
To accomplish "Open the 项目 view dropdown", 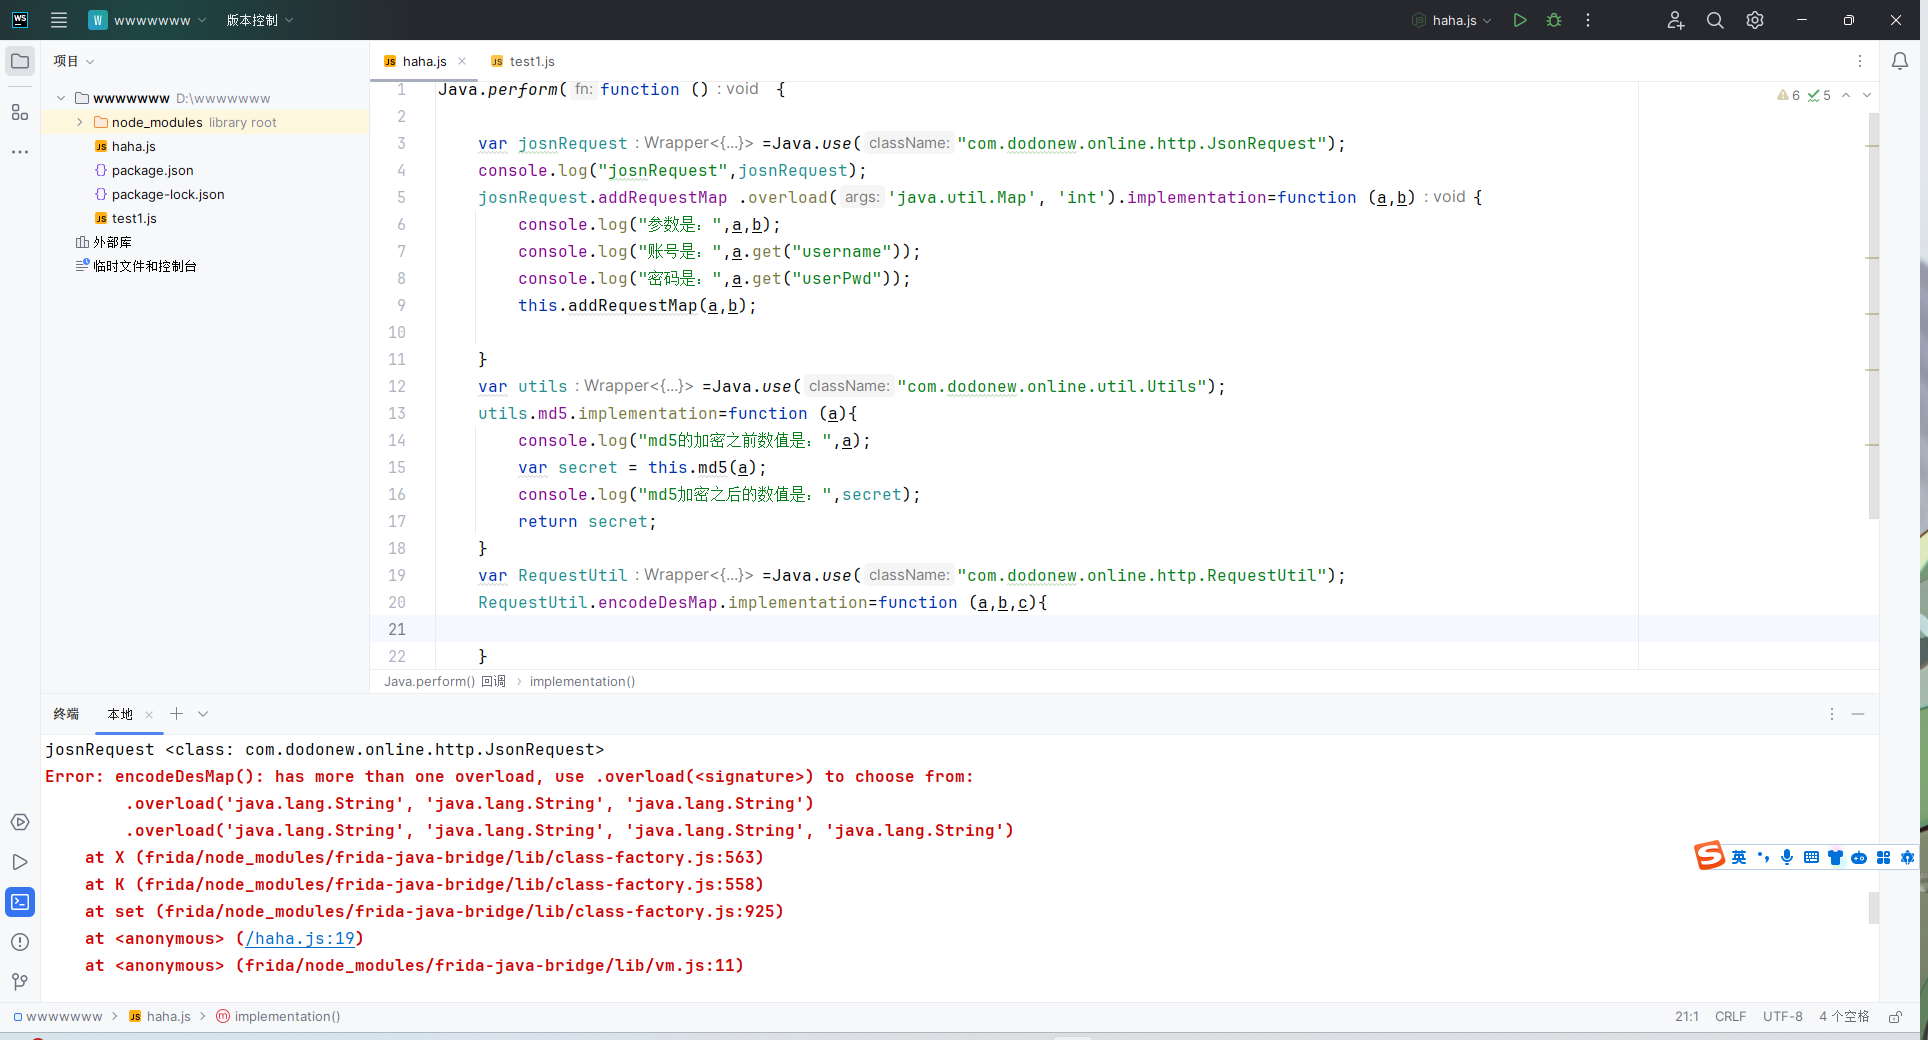I will click(74, 61).
